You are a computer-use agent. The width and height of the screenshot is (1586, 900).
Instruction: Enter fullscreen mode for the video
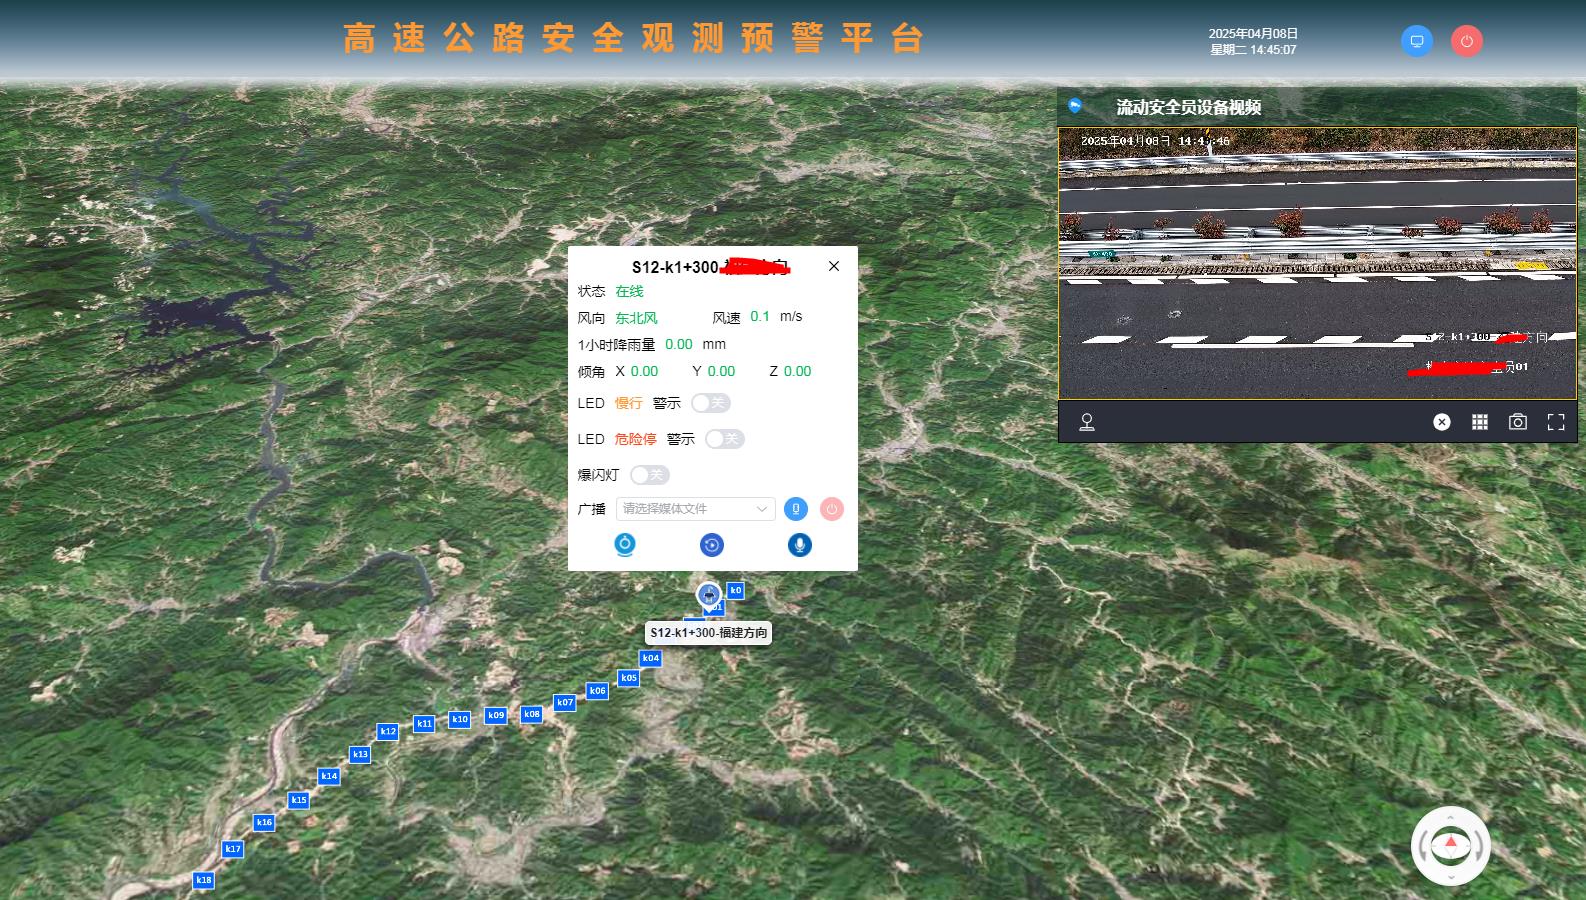coord(1555,422)
